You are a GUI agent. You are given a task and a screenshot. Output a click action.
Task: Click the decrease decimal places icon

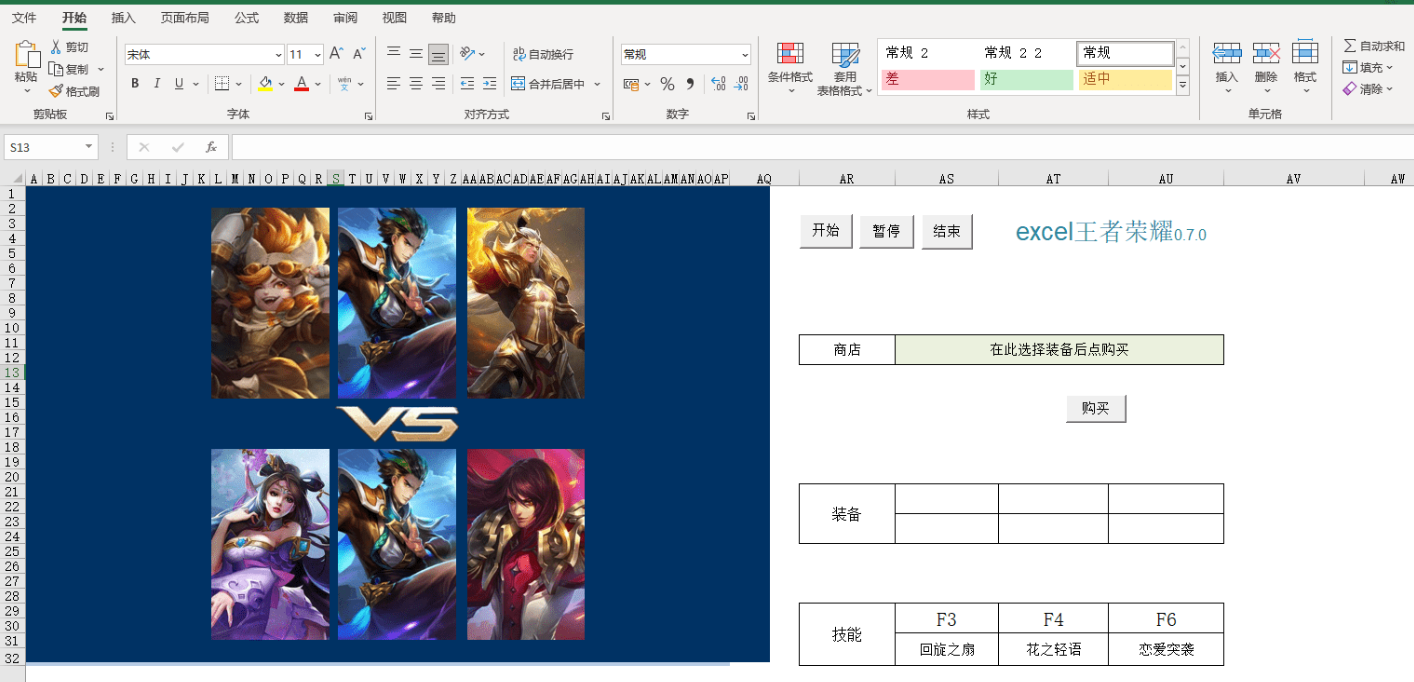[x=741, y=84]
